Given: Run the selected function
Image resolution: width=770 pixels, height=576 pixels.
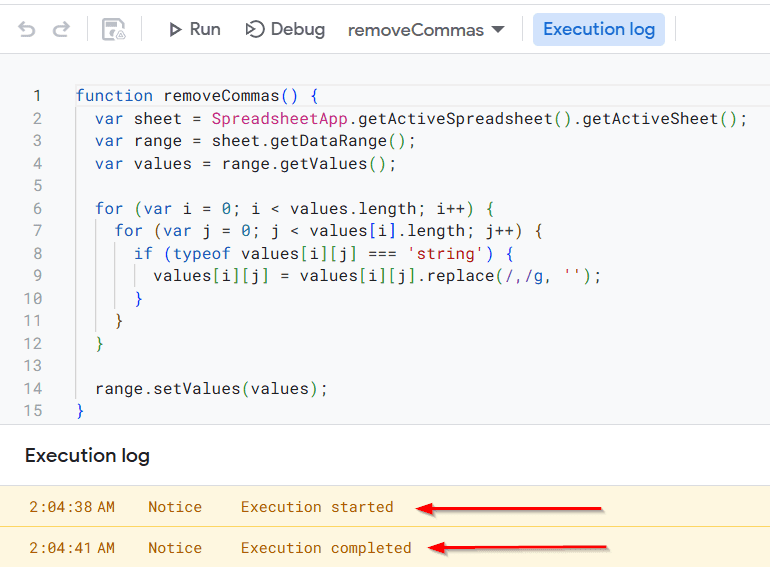Looking at the screenshot, I should tap(194, 29).
